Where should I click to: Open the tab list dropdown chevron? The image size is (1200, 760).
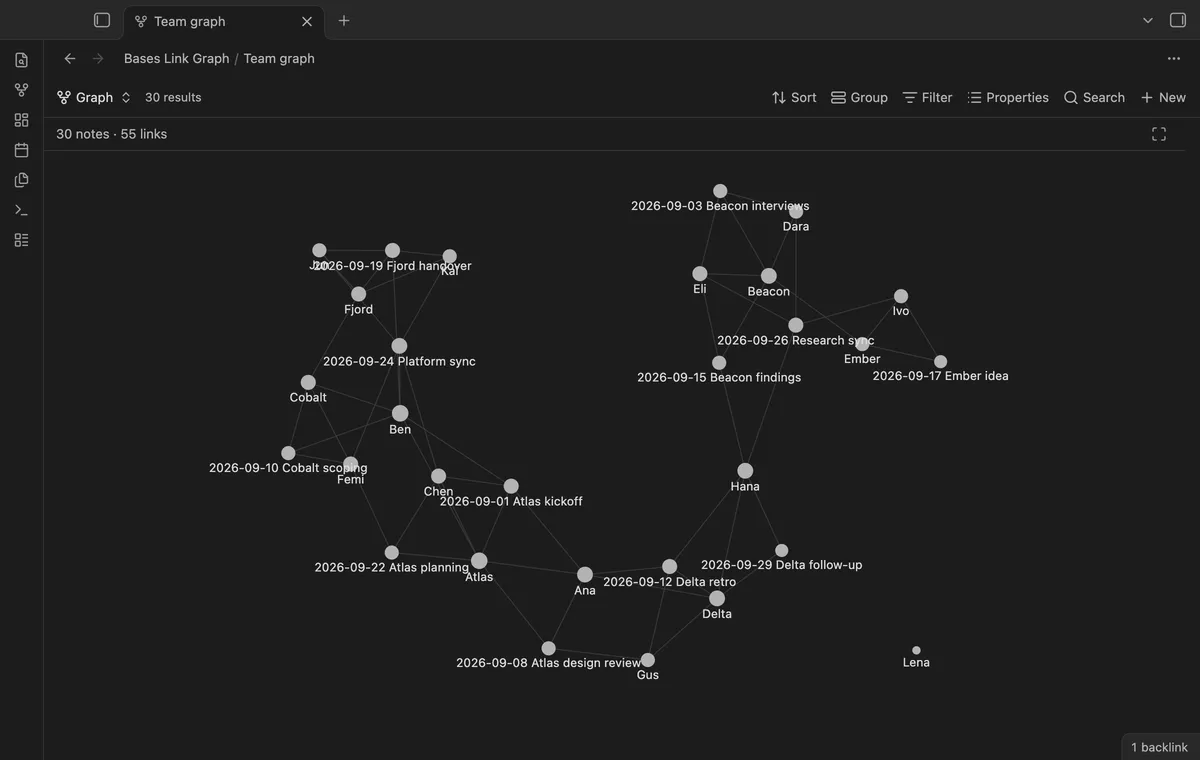1148,20
